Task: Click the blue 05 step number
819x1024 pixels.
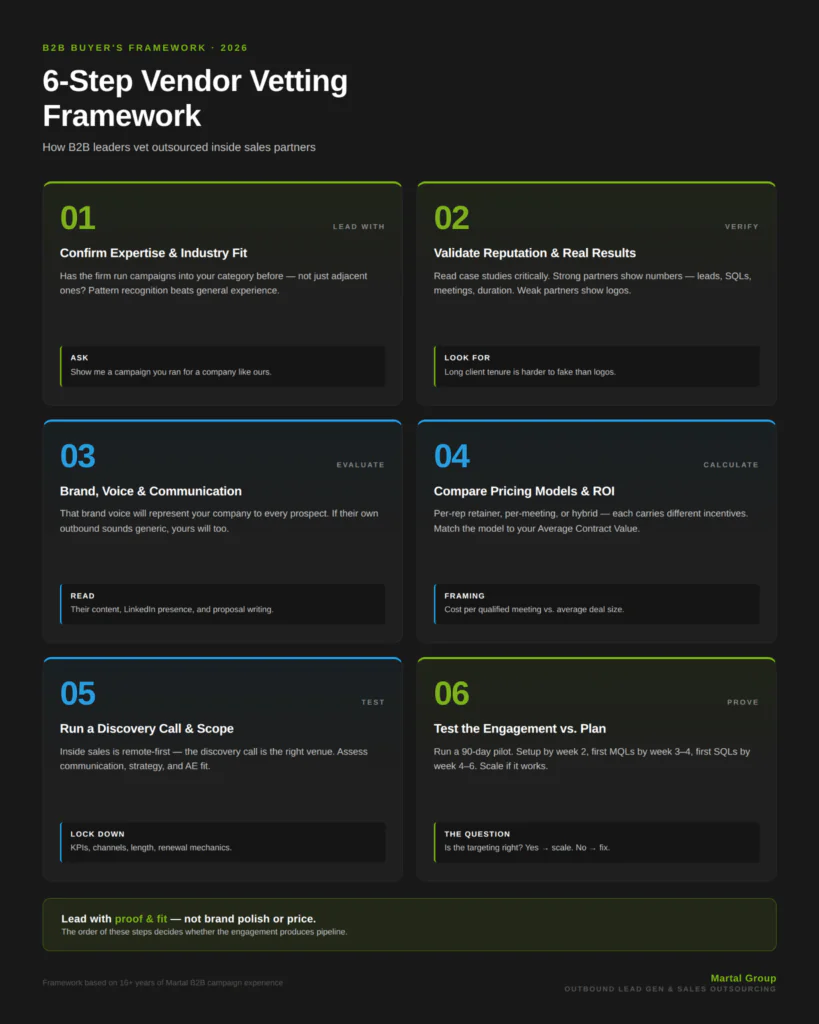Action: [x=78, y=694]
